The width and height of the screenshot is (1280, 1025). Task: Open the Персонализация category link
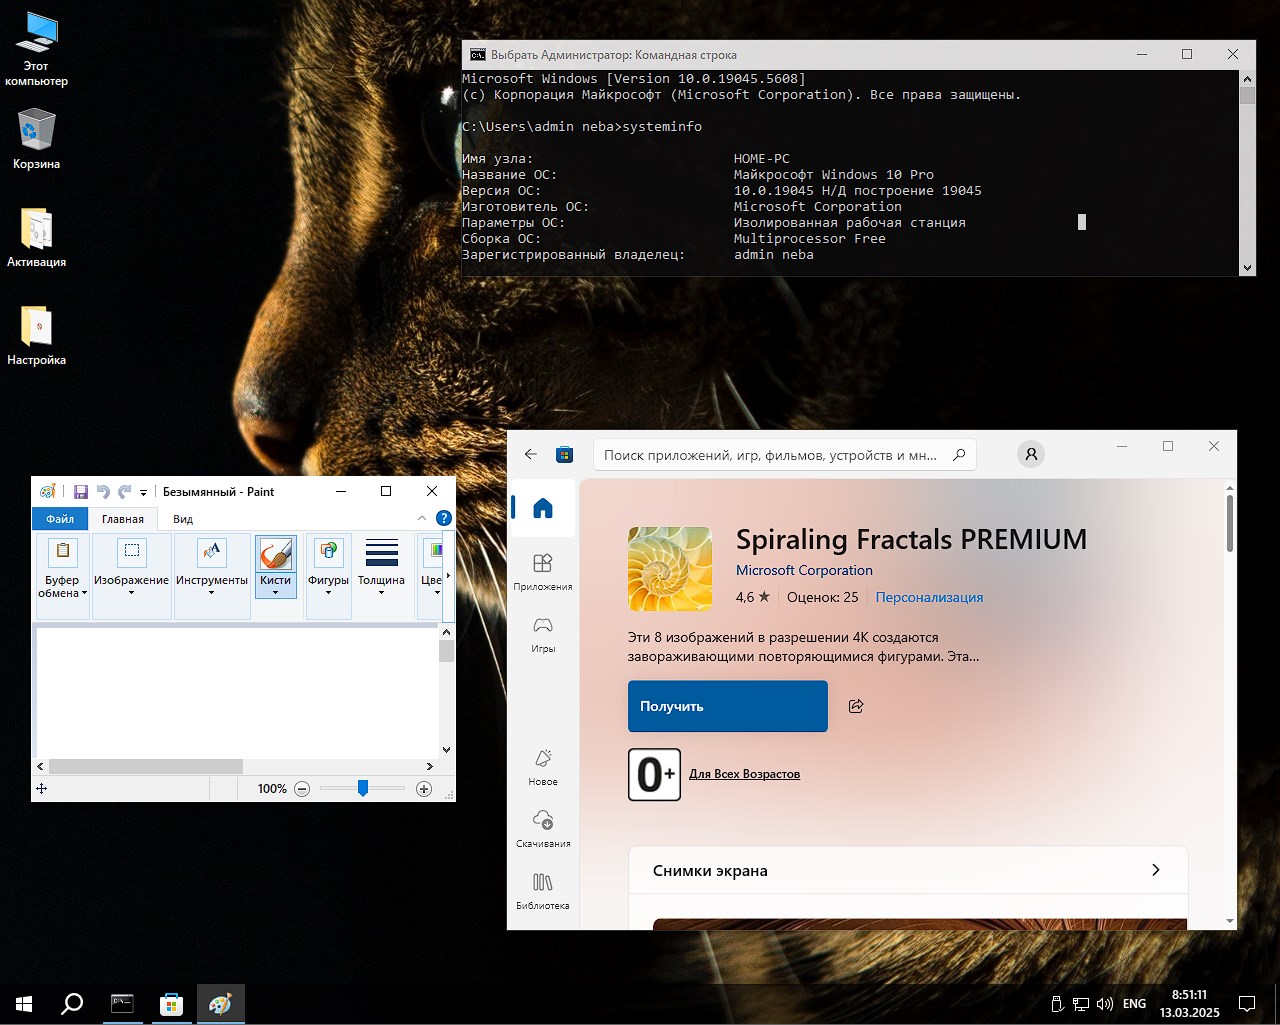point(929,597)
